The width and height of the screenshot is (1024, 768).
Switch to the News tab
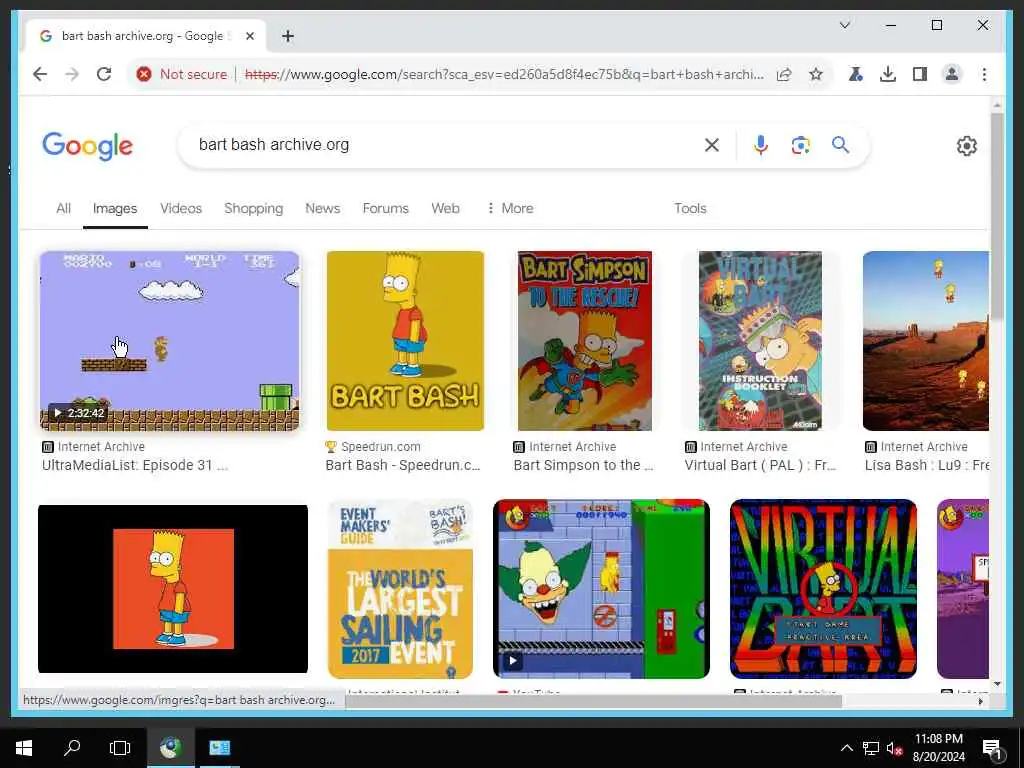point(323,208)
